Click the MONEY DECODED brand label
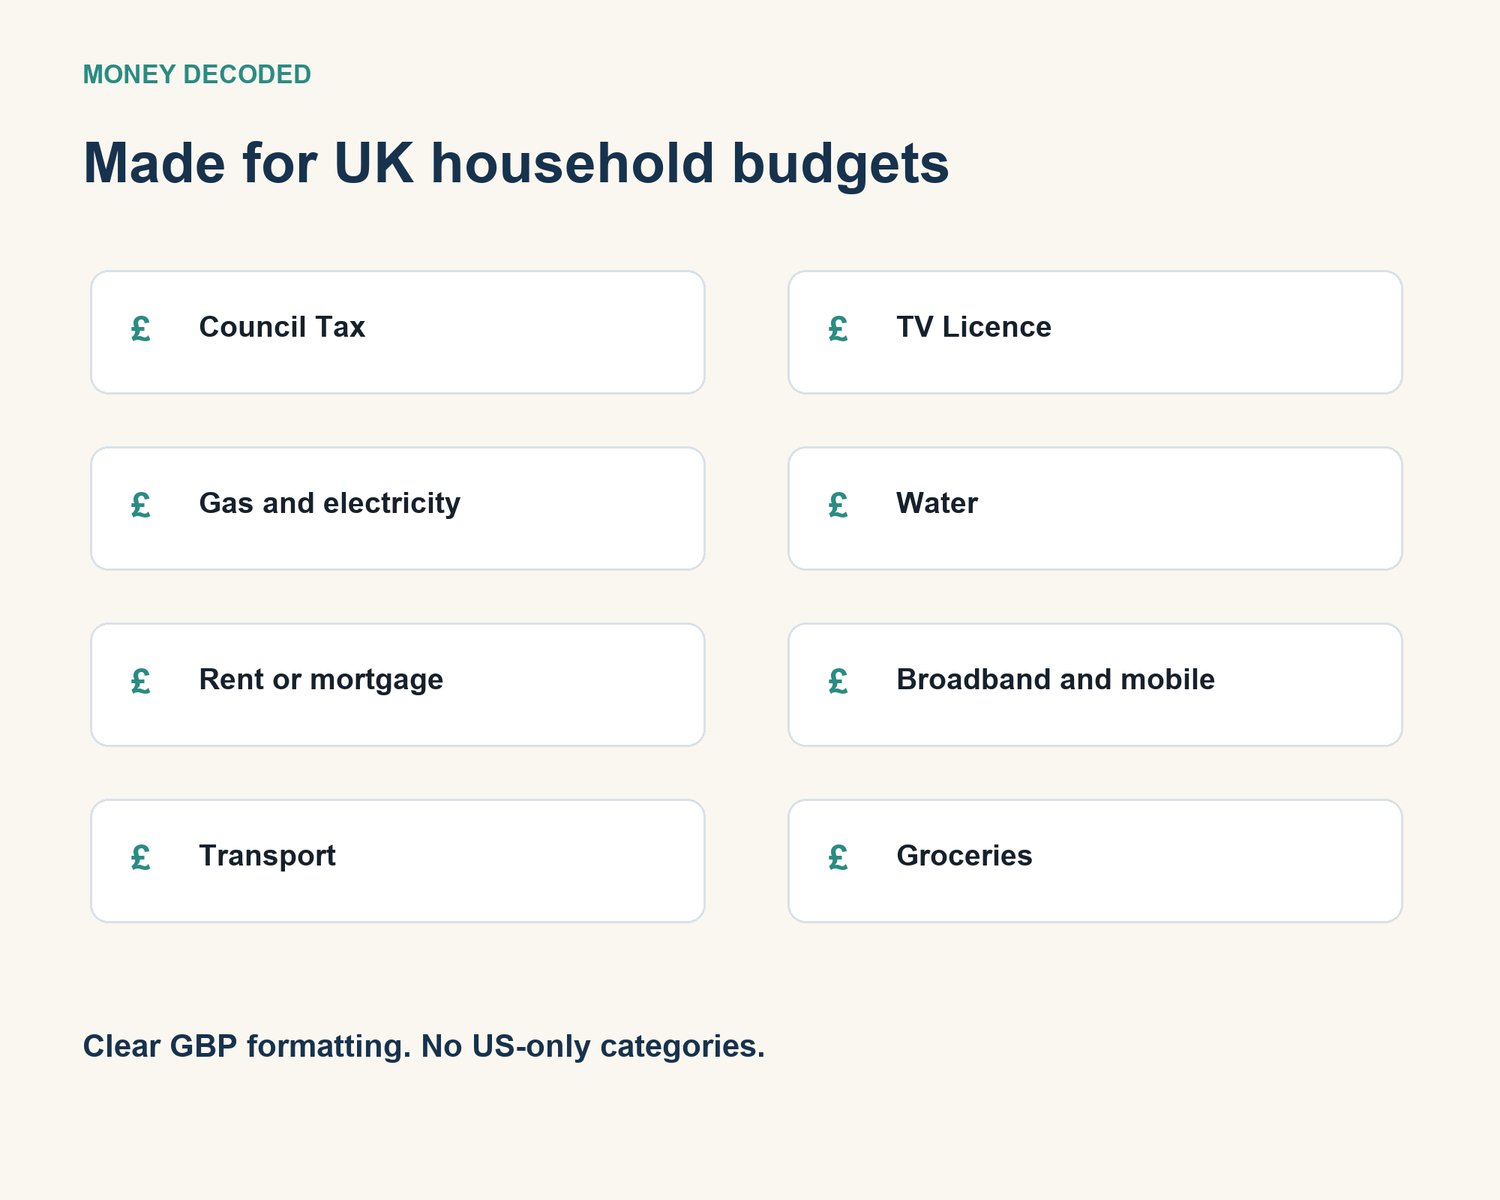The width and height of the screenshot is (1500, 1200). (197, 75)
